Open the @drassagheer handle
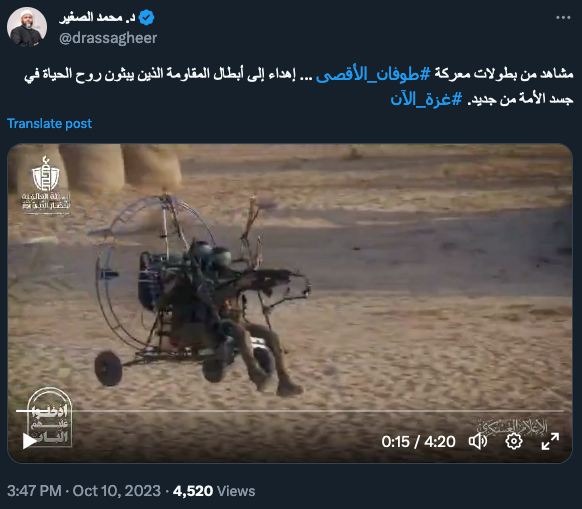Viewport: 582px width, 509px height. point(108,38)
